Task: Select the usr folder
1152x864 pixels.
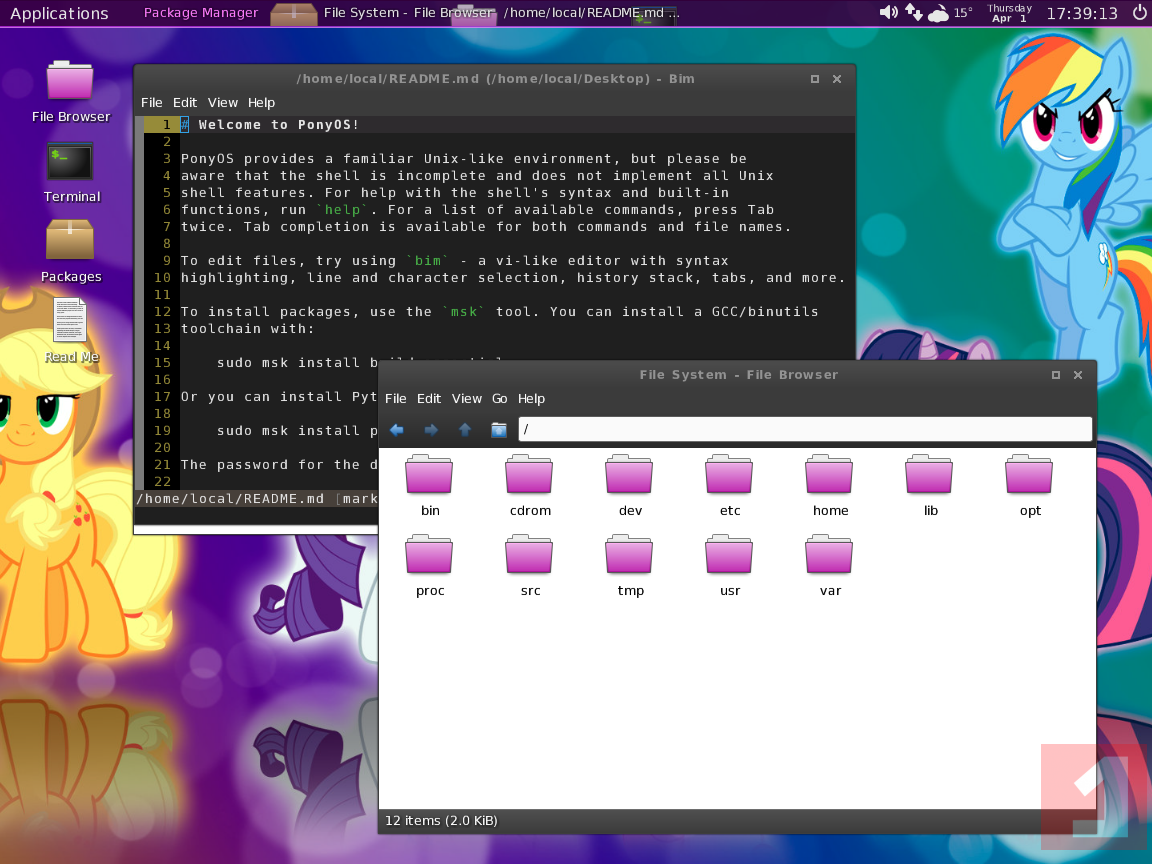Action: [730, 555]
